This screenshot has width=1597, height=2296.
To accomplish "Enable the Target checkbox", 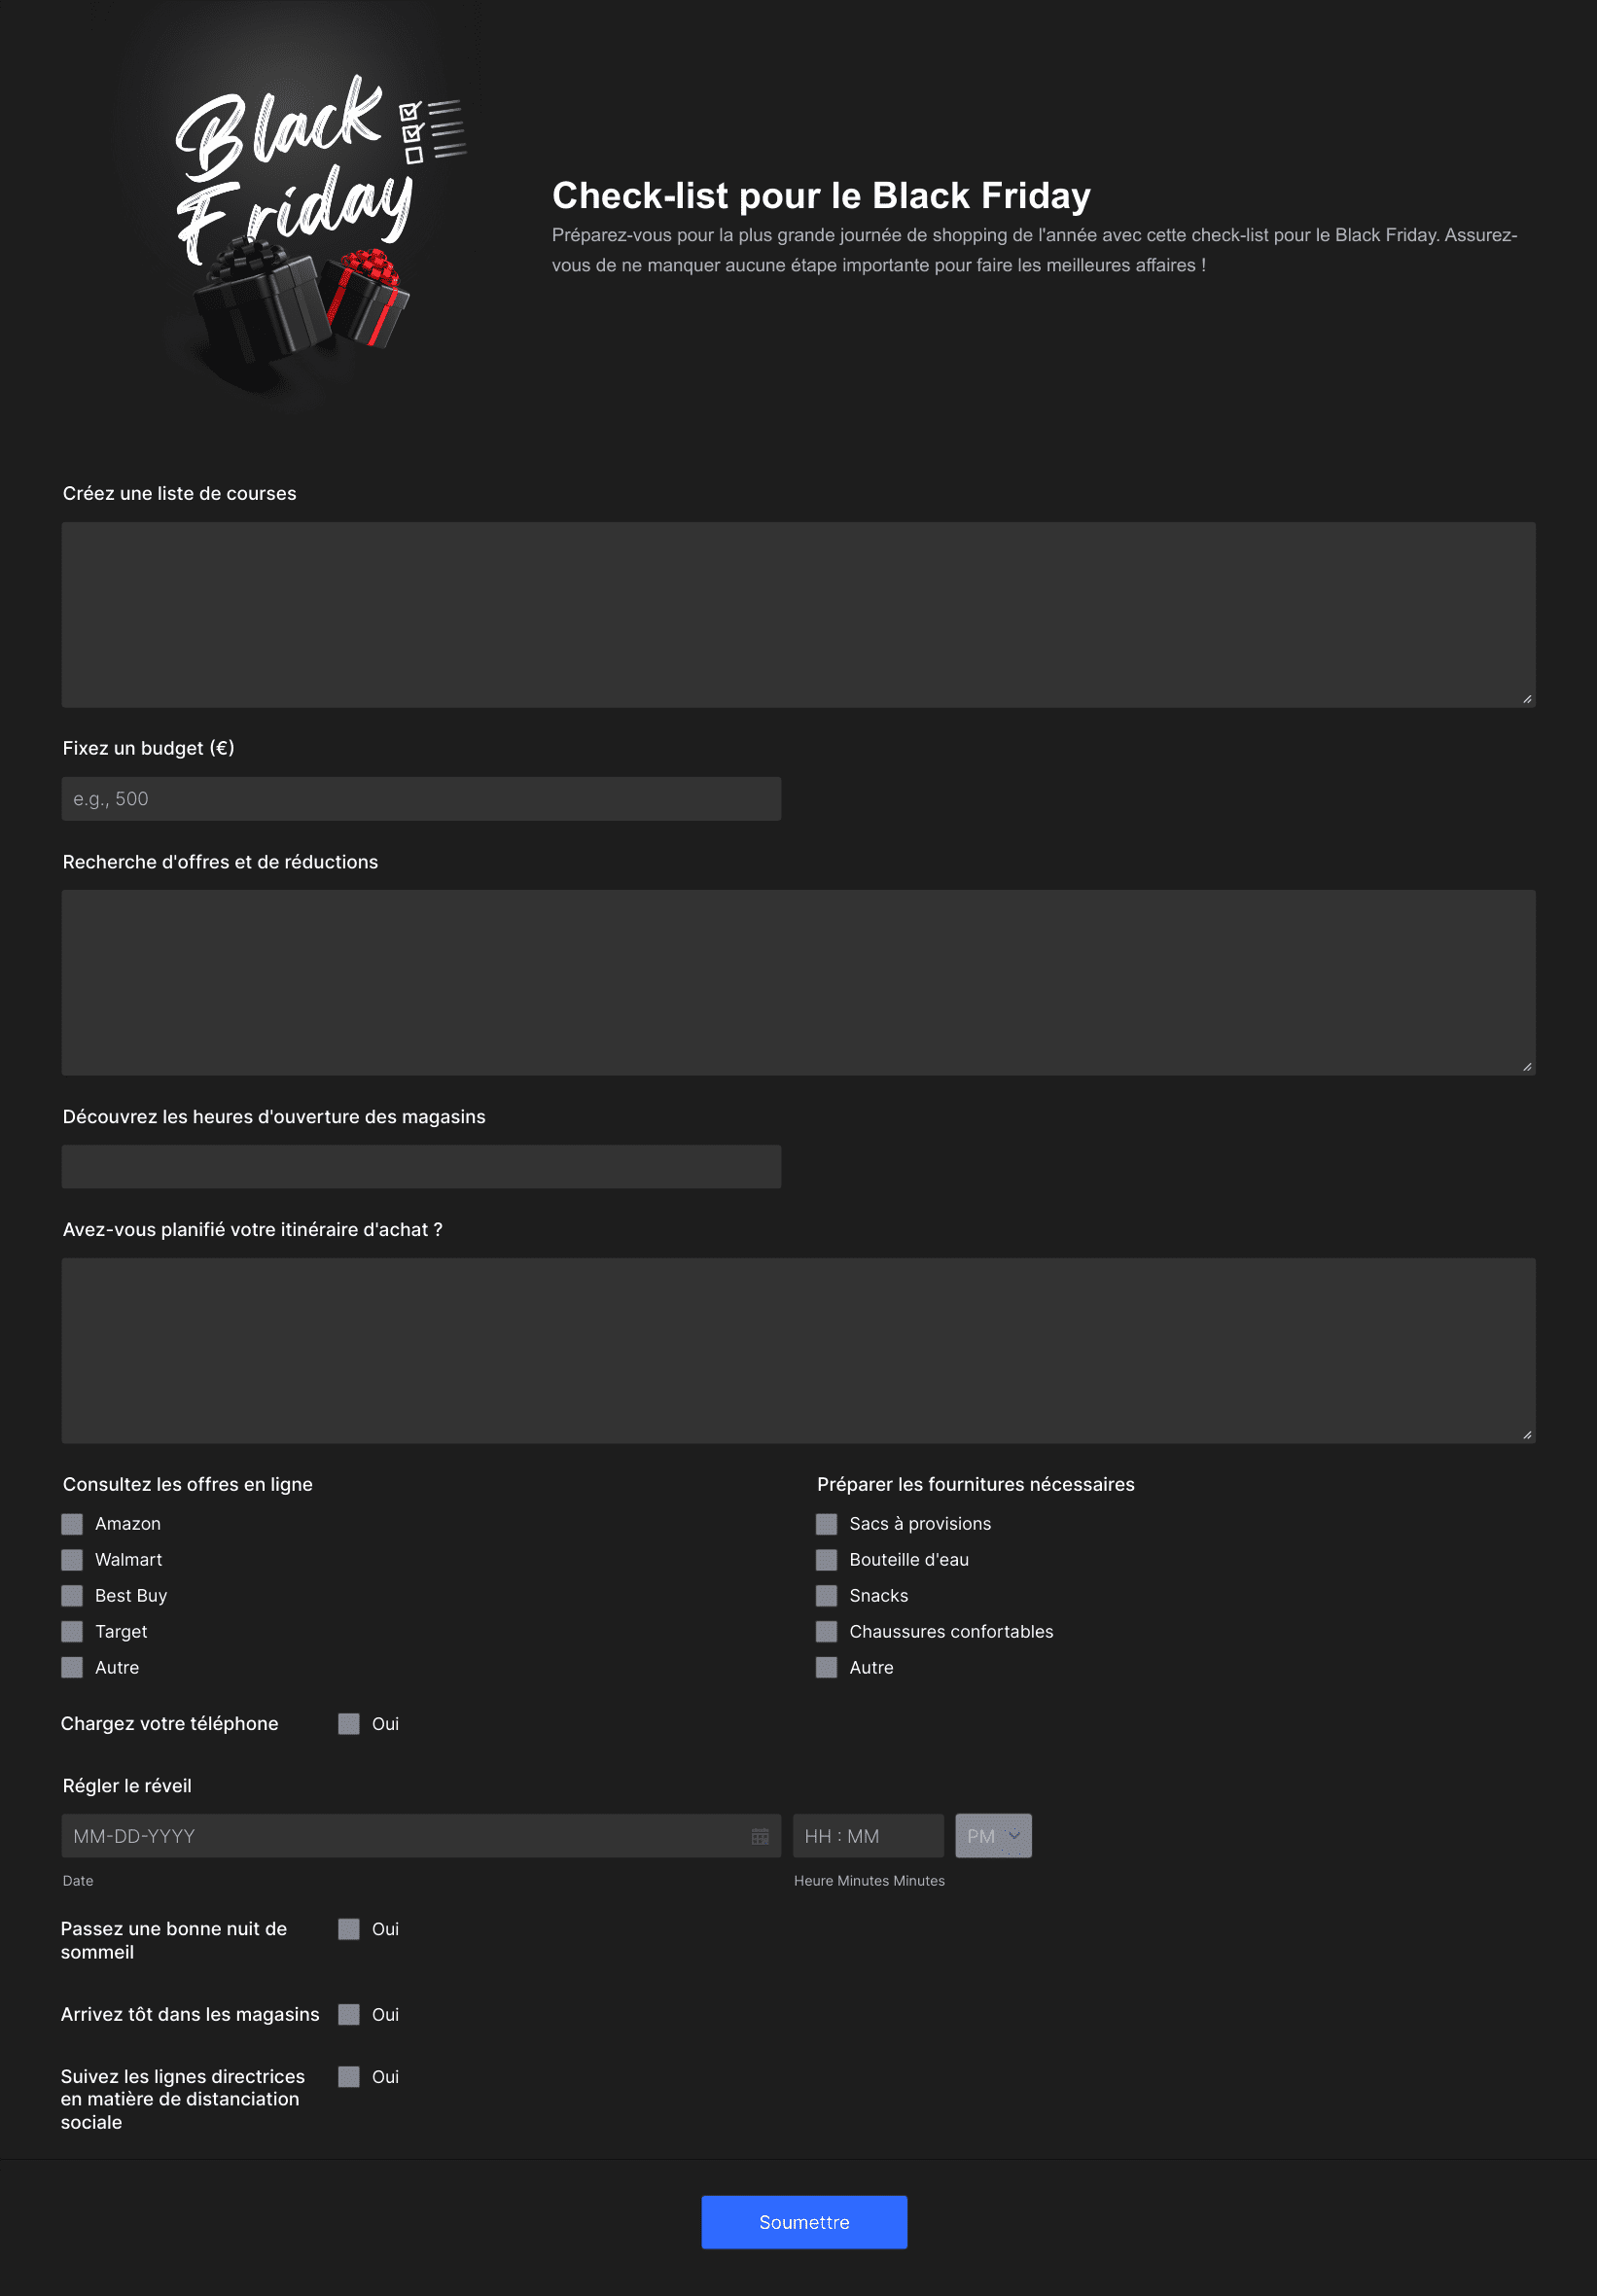I will (72, 1631).
